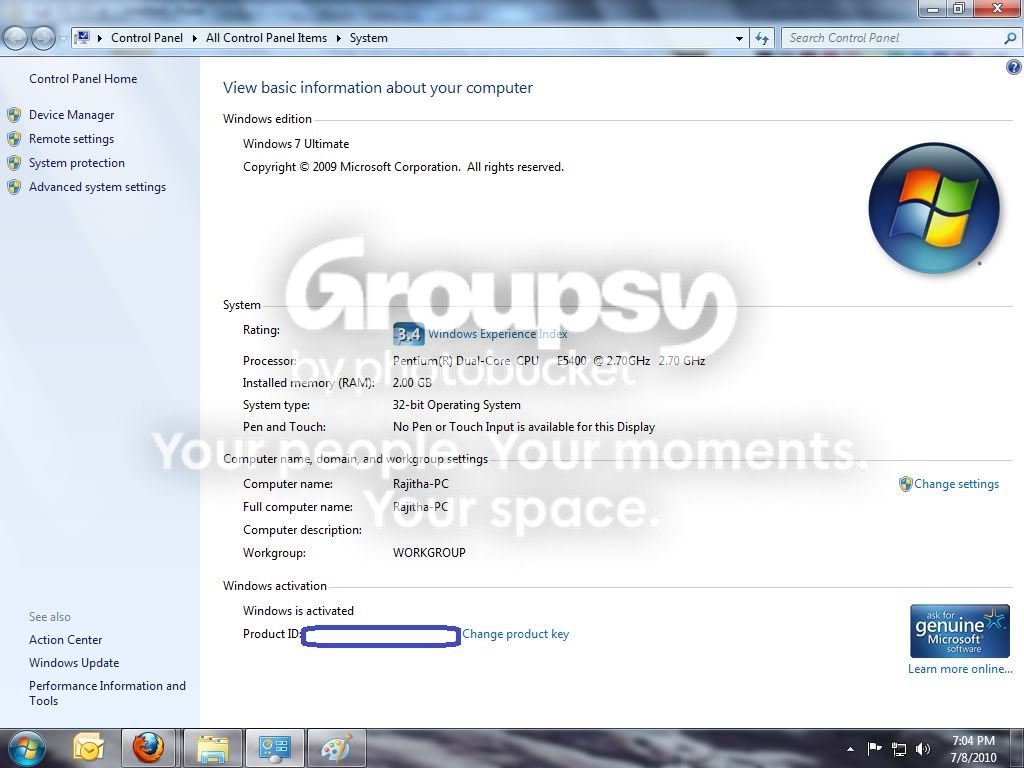Select All Control Panel Items breadcrumb
This screenshot has width=1024, height=768.
[266, 38]
